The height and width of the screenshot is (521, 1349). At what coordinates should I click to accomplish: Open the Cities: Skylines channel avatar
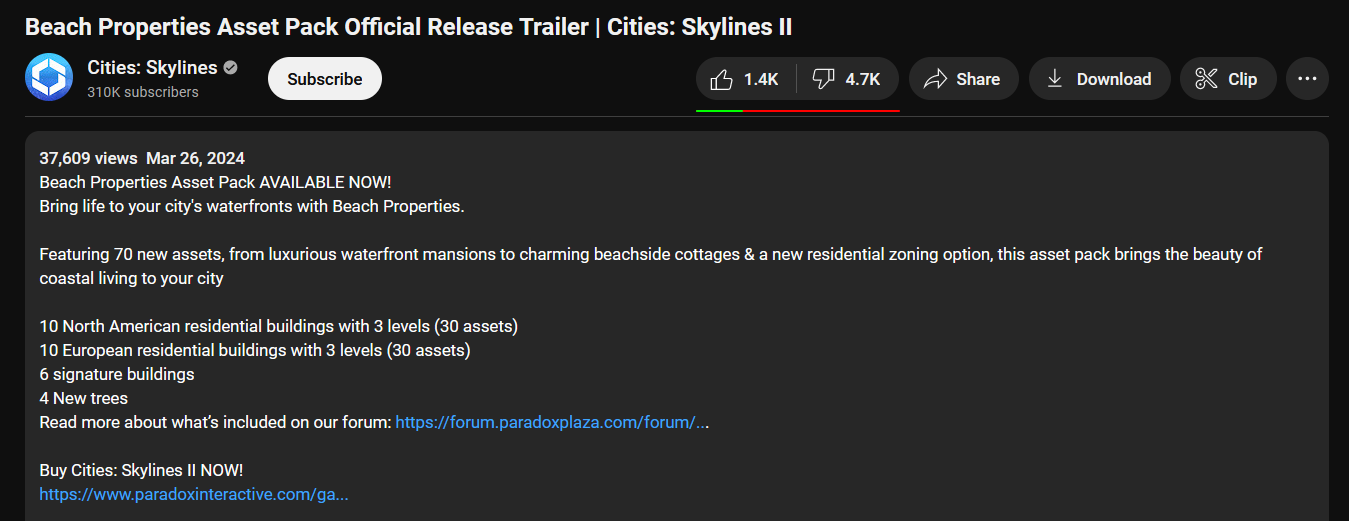[x=49, y=78]
